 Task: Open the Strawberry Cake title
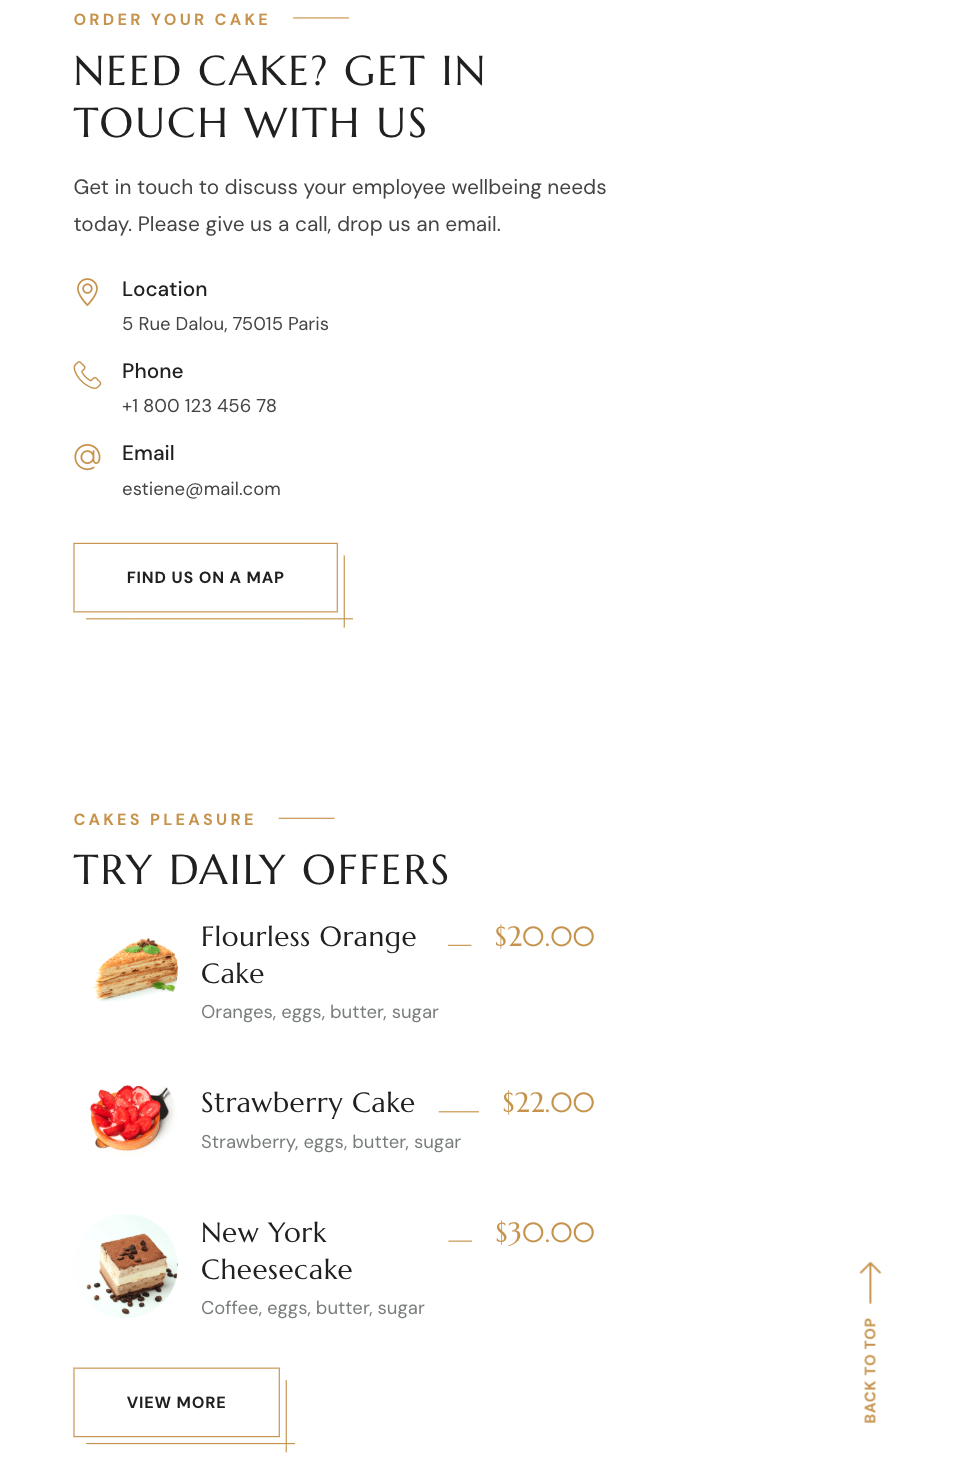308,1102
